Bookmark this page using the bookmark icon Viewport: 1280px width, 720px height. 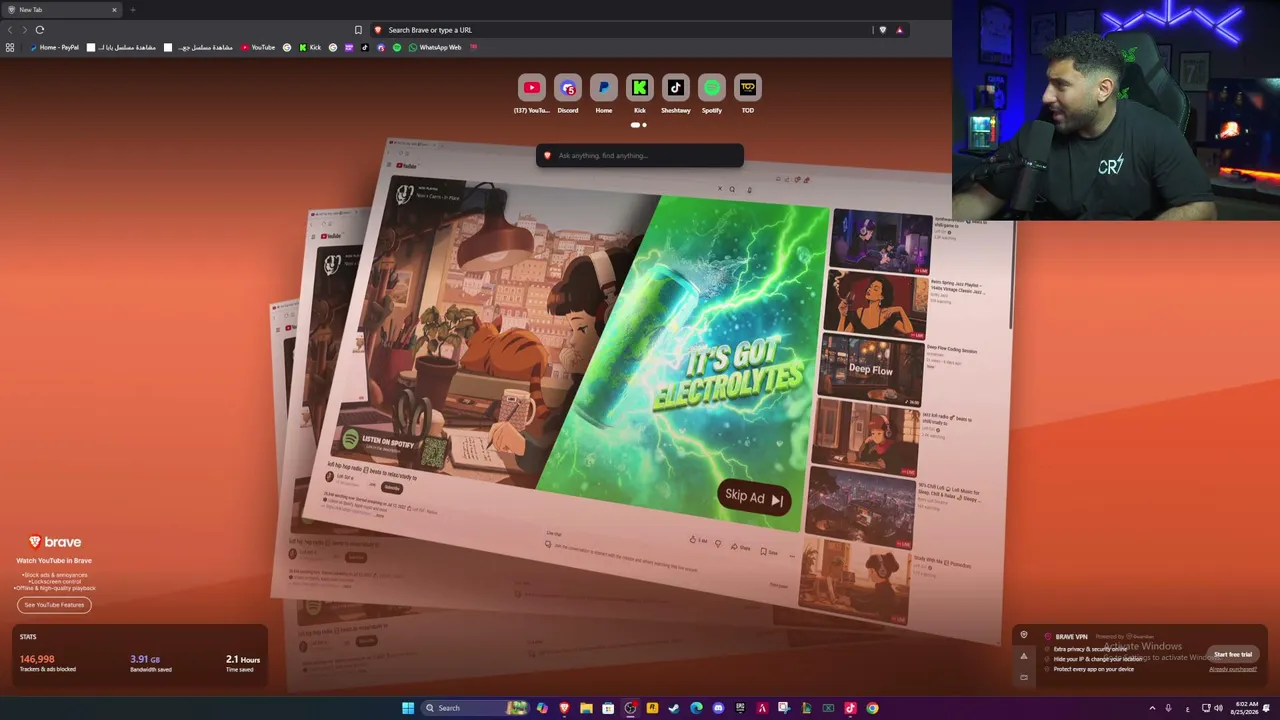(x=358, y=30)
